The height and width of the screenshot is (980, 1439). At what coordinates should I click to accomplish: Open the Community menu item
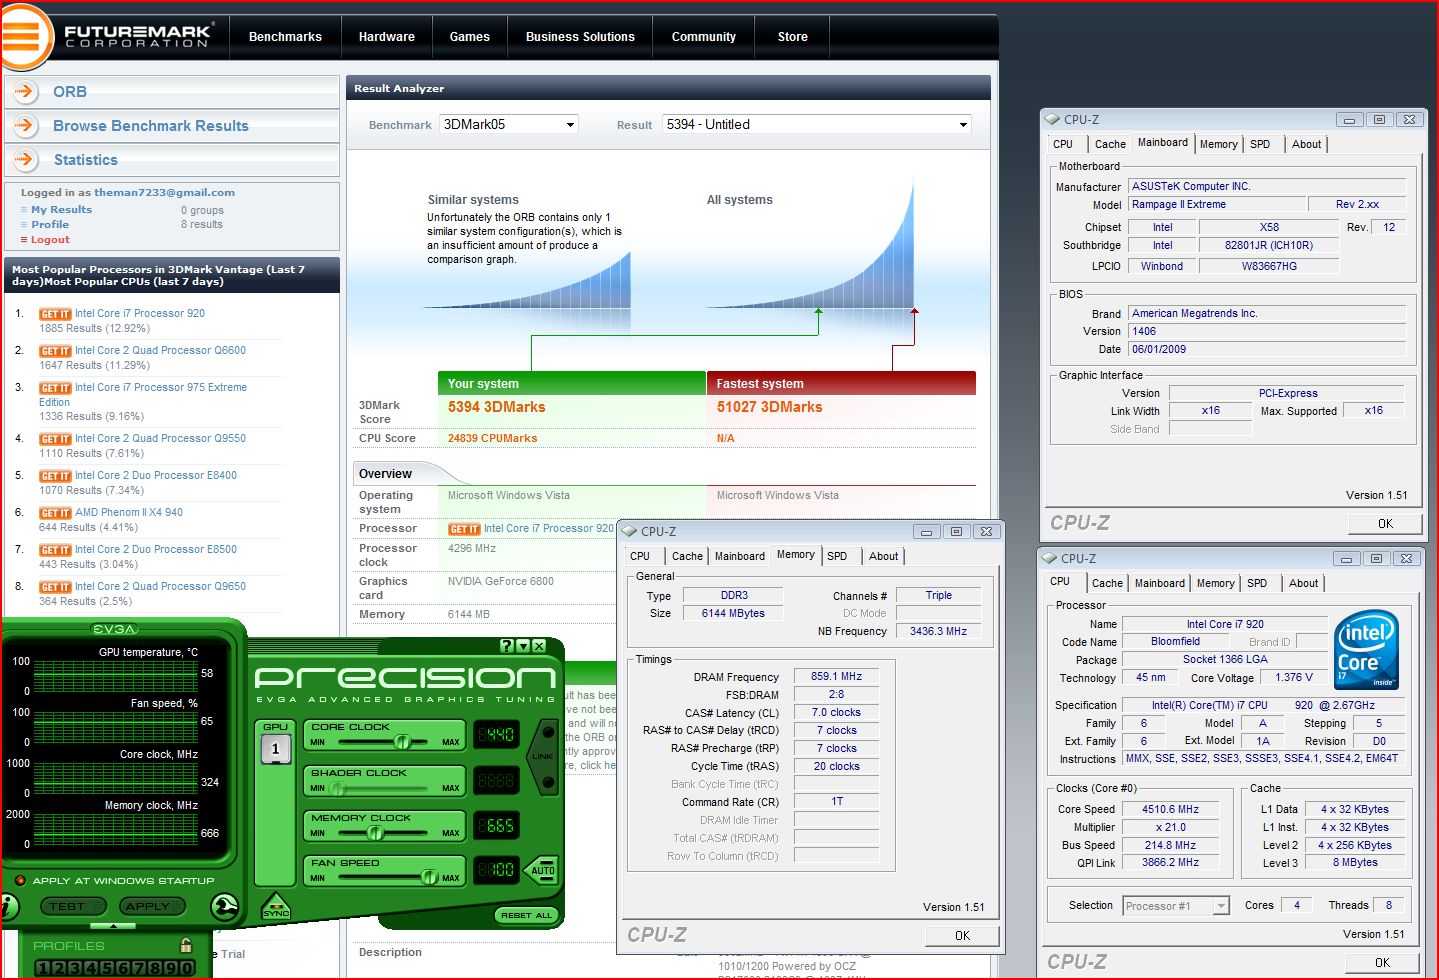(x=704, y=37)
